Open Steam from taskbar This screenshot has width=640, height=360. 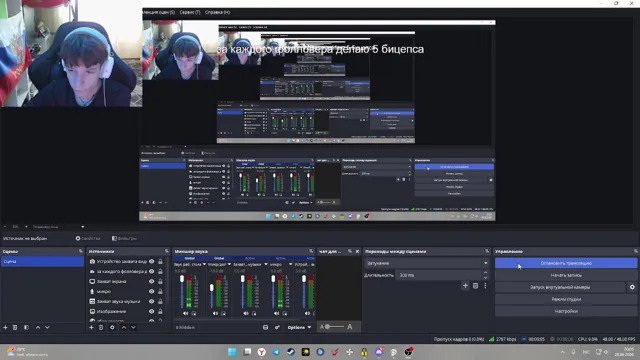[291, 352]
